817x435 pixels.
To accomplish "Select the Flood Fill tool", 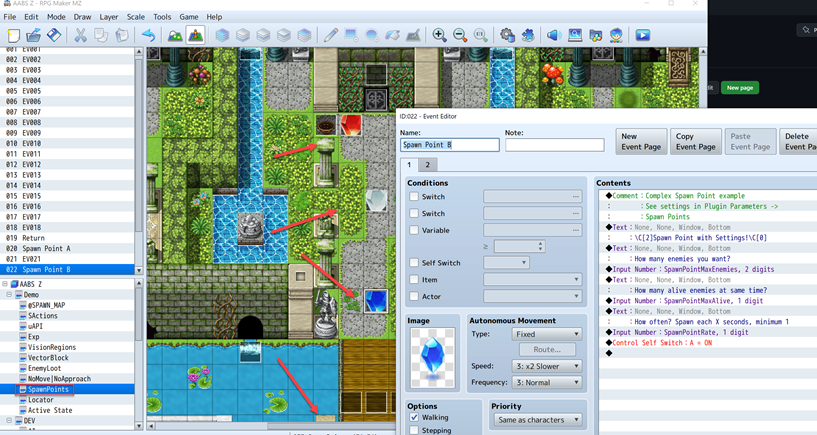I will pyautogui.click(x=392, y=35).
